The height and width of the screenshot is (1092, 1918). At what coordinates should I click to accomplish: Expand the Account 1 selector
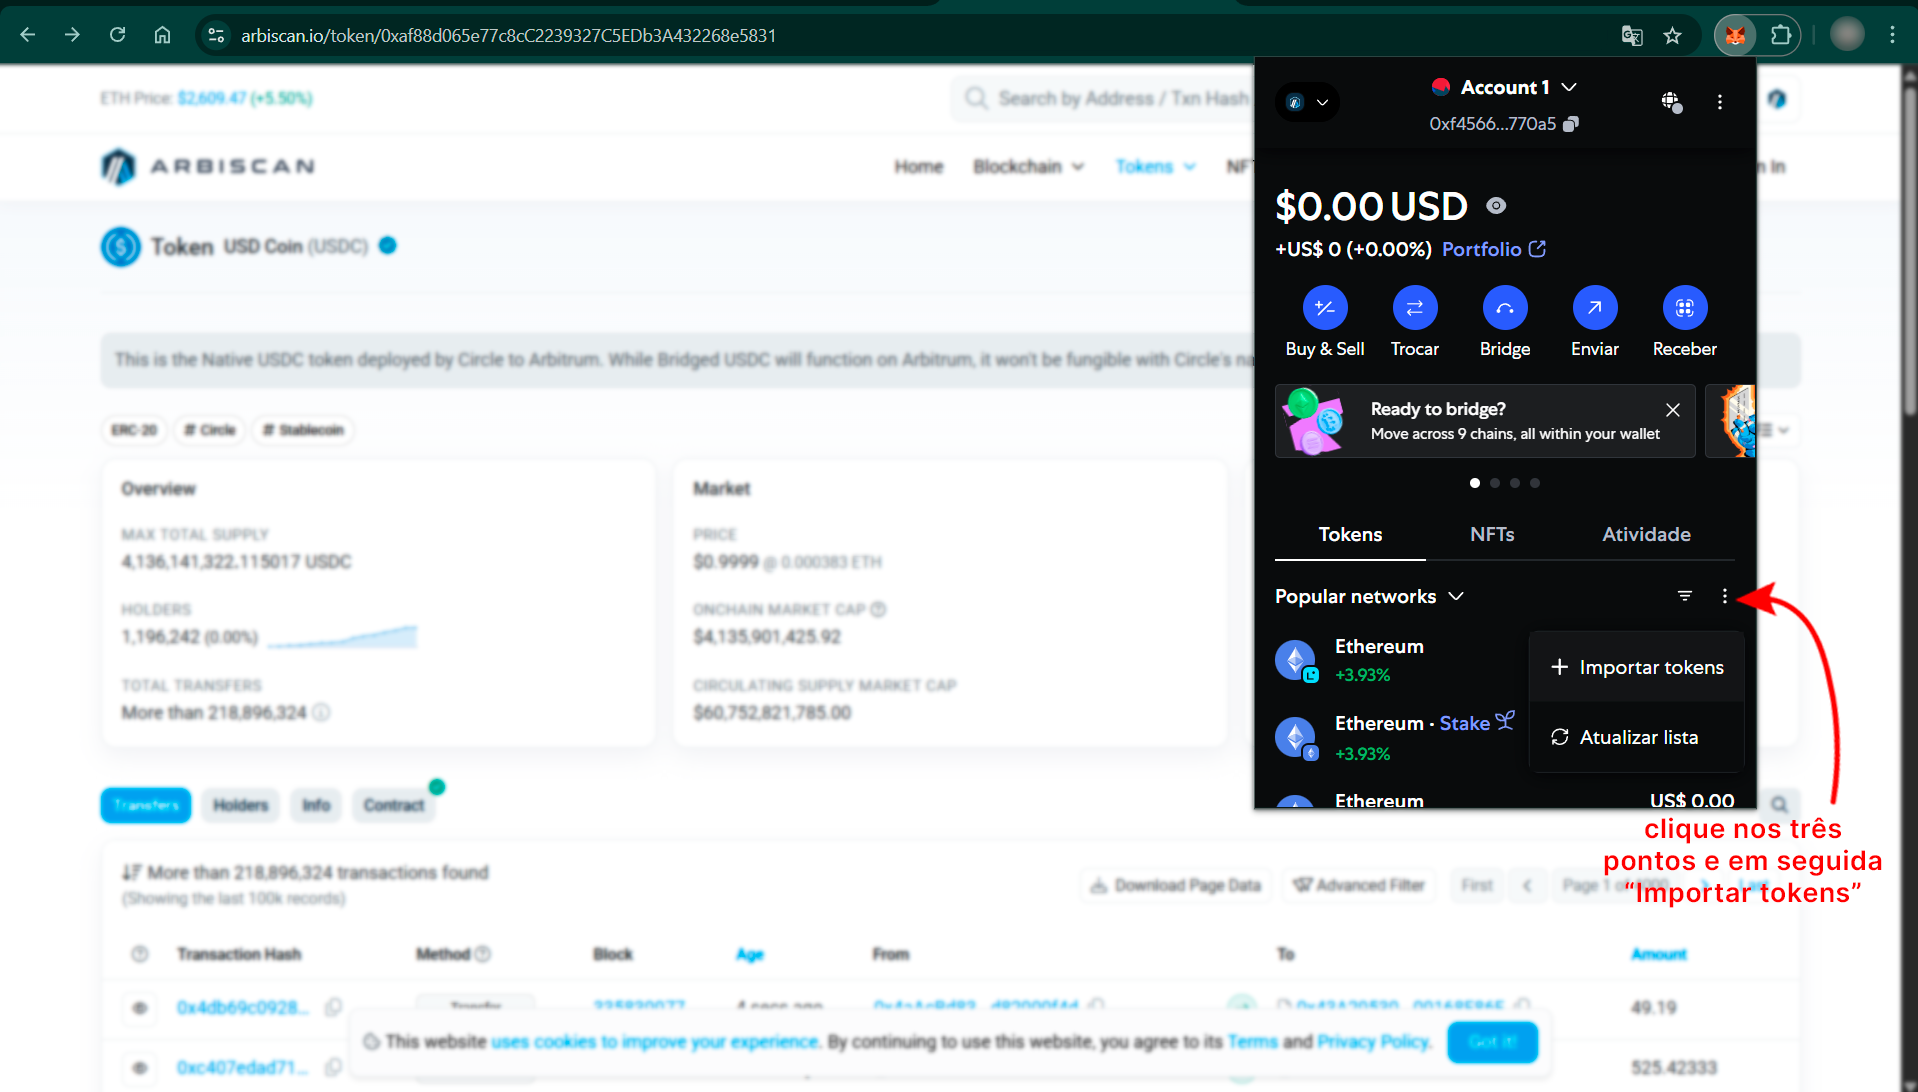(x=1505, y=87)
